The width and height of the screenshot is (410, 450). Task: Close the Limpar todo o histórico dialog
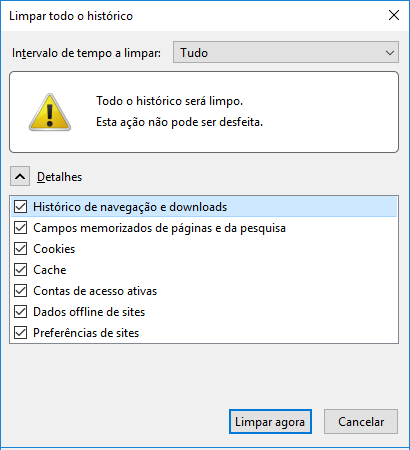coord(394,15)
